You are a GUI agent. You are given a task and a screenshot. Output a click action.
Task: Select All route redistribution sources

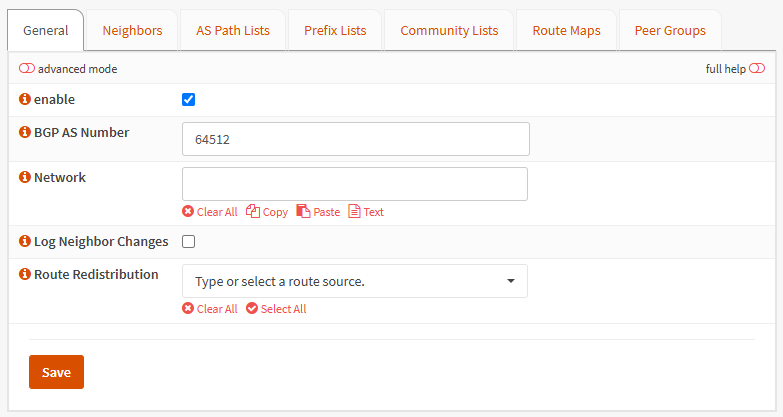[276, 309]
